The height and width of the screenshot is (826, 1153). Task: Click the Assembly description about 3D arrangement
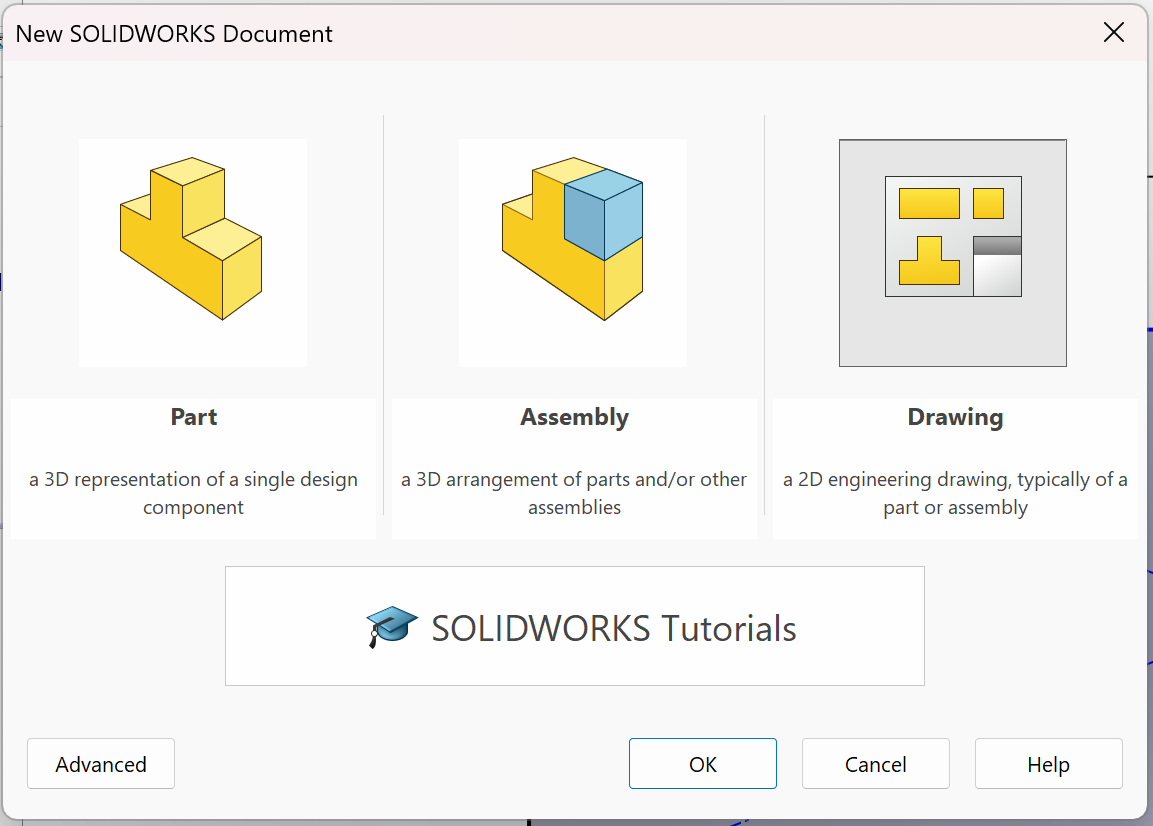click(x=574, y=493)
